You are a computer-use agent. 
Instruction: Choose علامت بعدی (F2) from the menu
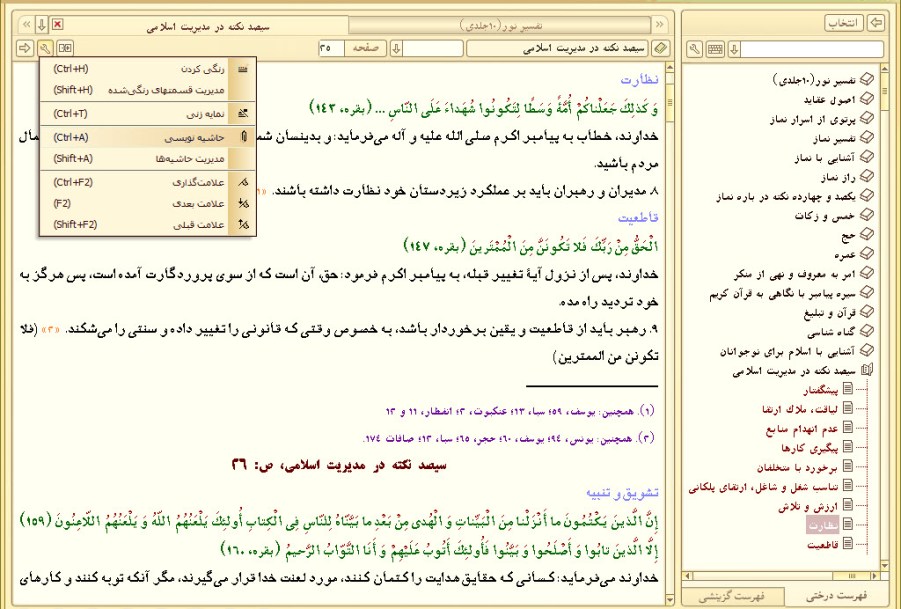click(148, 203)
